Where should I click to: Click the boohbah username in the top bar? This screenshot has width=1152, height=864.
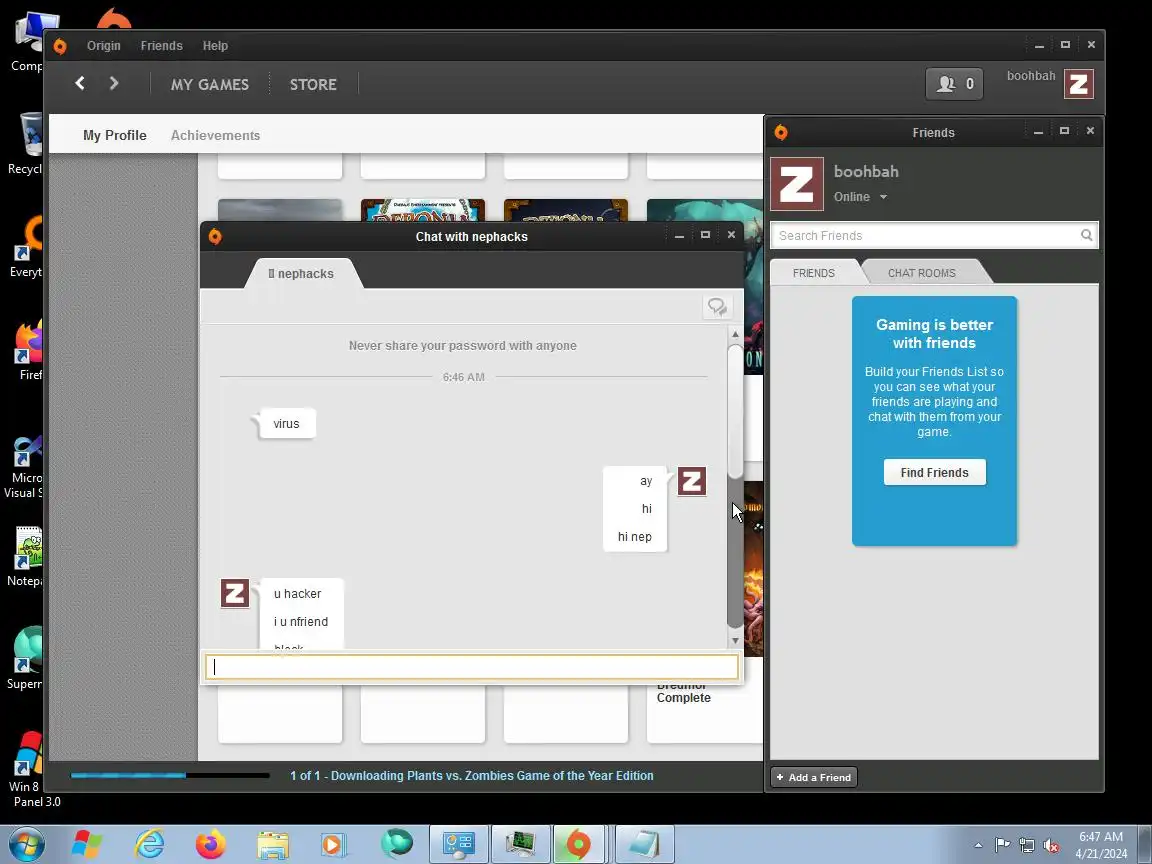pos(1031,76)
